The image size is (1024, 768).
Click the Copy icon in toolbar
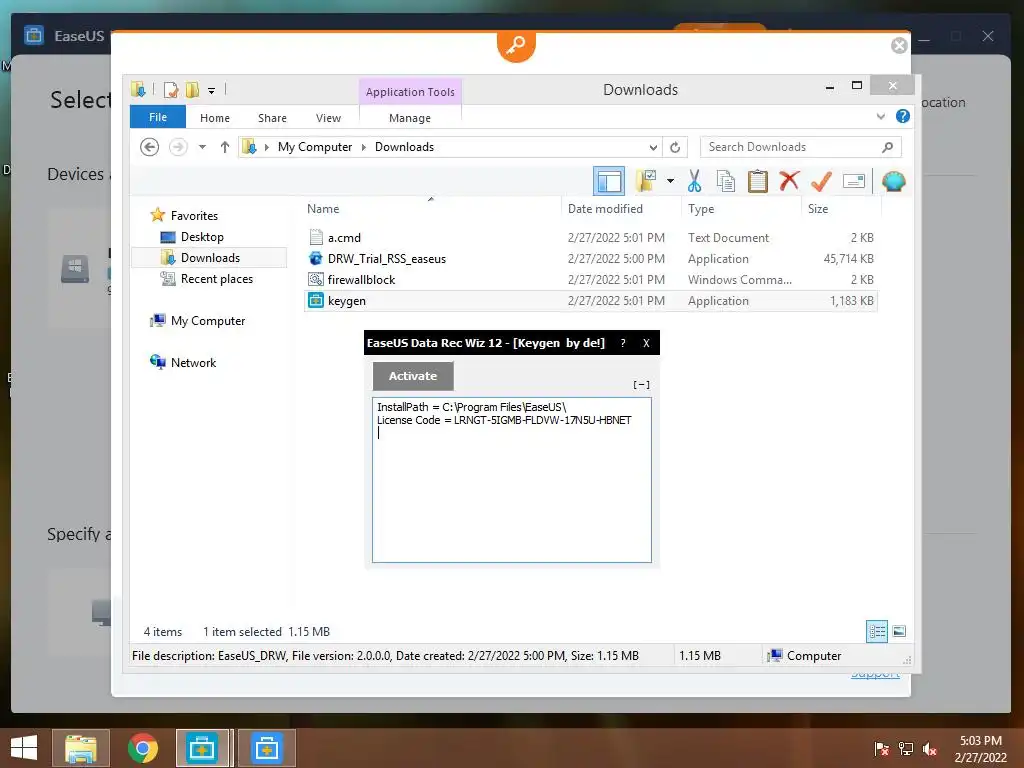click(x=726, y=181)
